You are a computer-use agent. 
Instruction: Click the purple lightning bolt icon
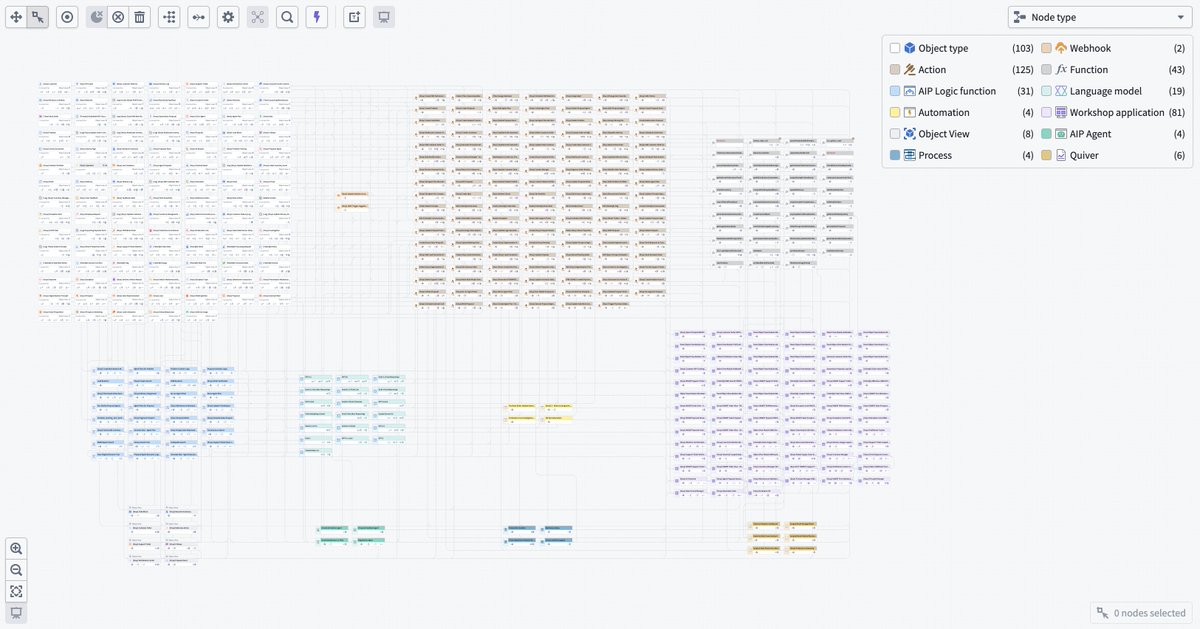coord(317,17)
